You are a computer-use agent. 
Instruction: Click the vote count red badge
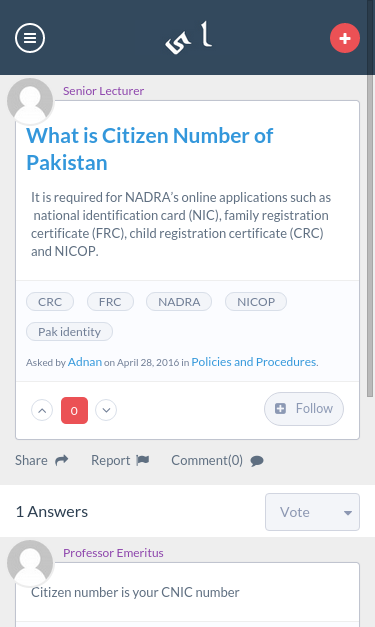(x=74, y=410)
